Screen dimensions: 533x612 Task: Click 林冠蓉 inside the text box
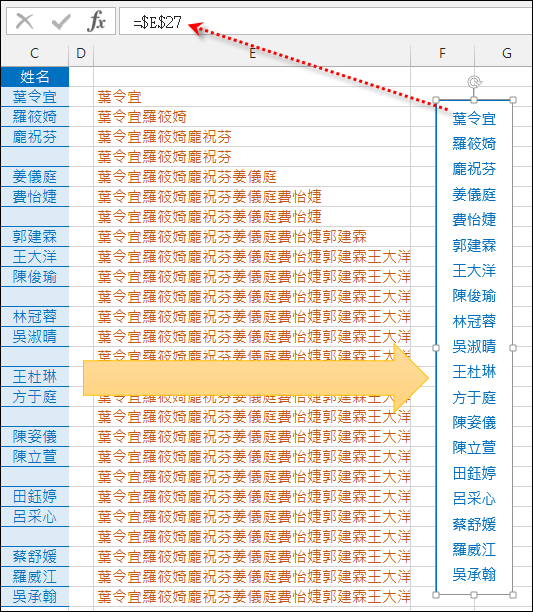pyautogui.click(x=474, y=321)
